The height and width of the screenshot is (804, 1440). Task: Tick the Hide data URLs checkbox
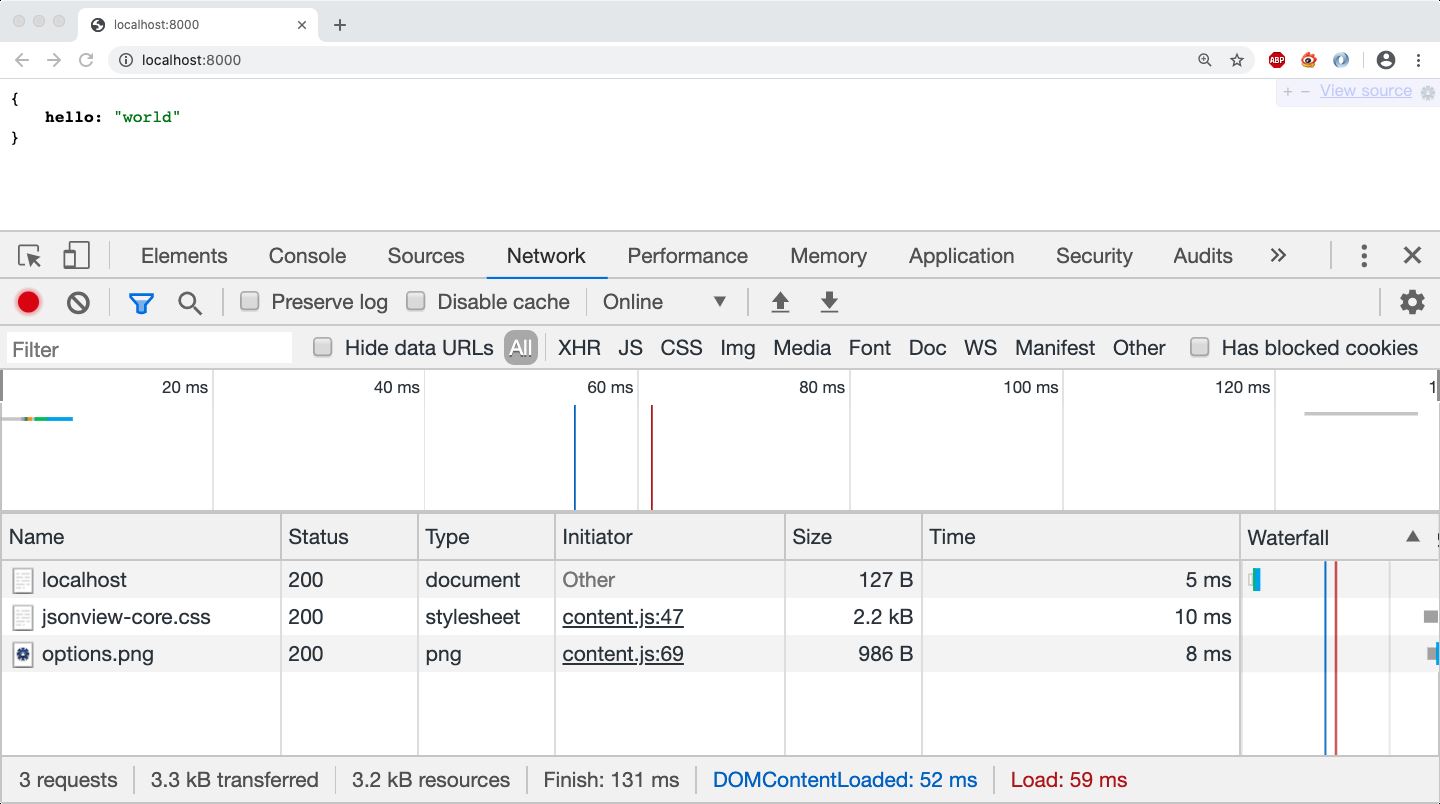click(323, 347)
